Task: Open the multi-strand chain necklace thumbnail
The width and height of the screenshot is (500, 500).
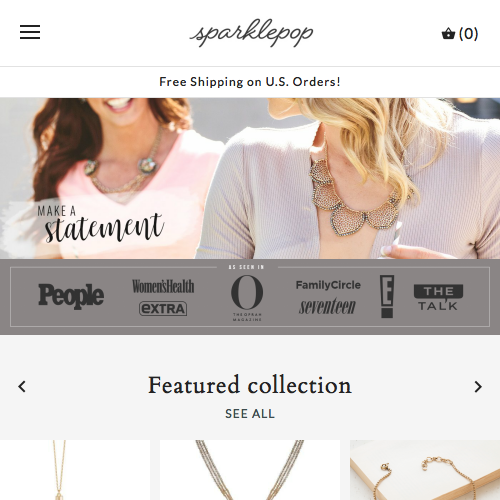Action: pos(250,470)
